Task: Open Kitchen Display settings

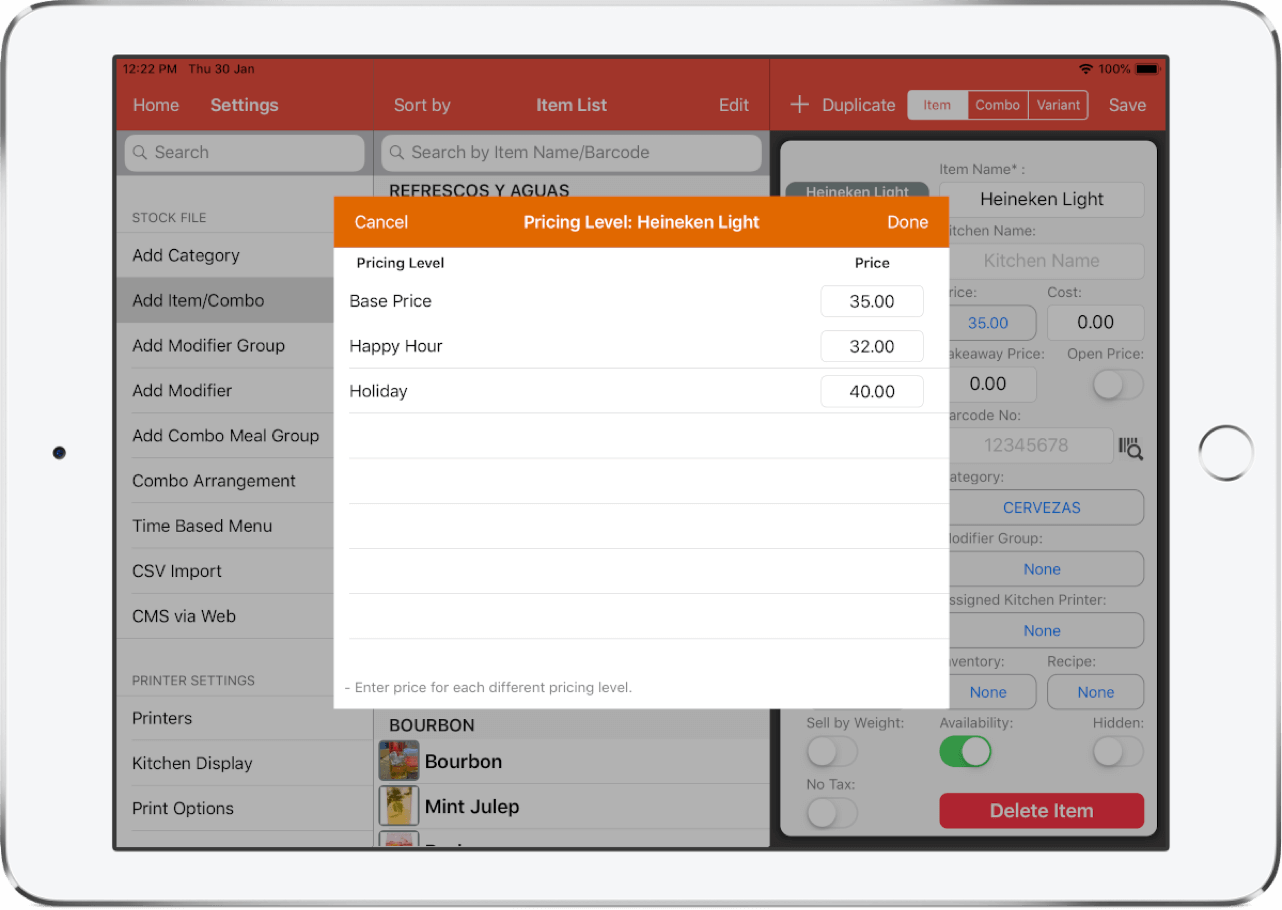Action: point(244,763)
